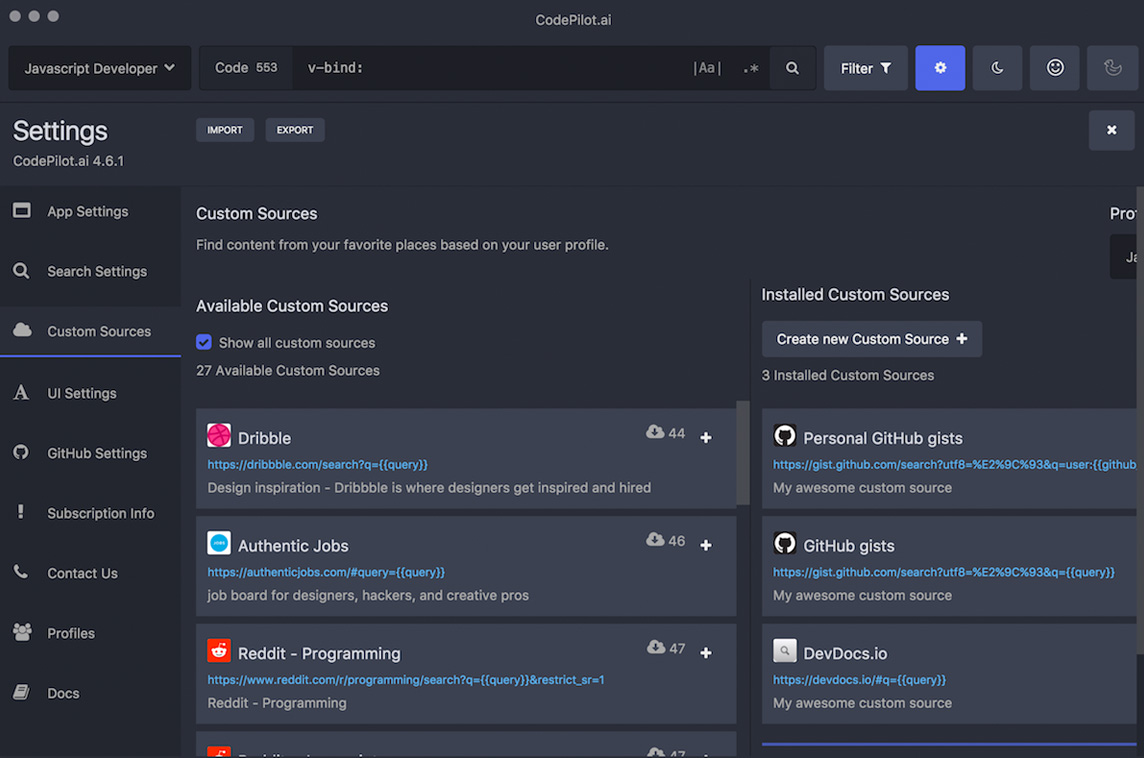Close the Settings panel
Viewport: 1144px width, 758px height.
1111,130
